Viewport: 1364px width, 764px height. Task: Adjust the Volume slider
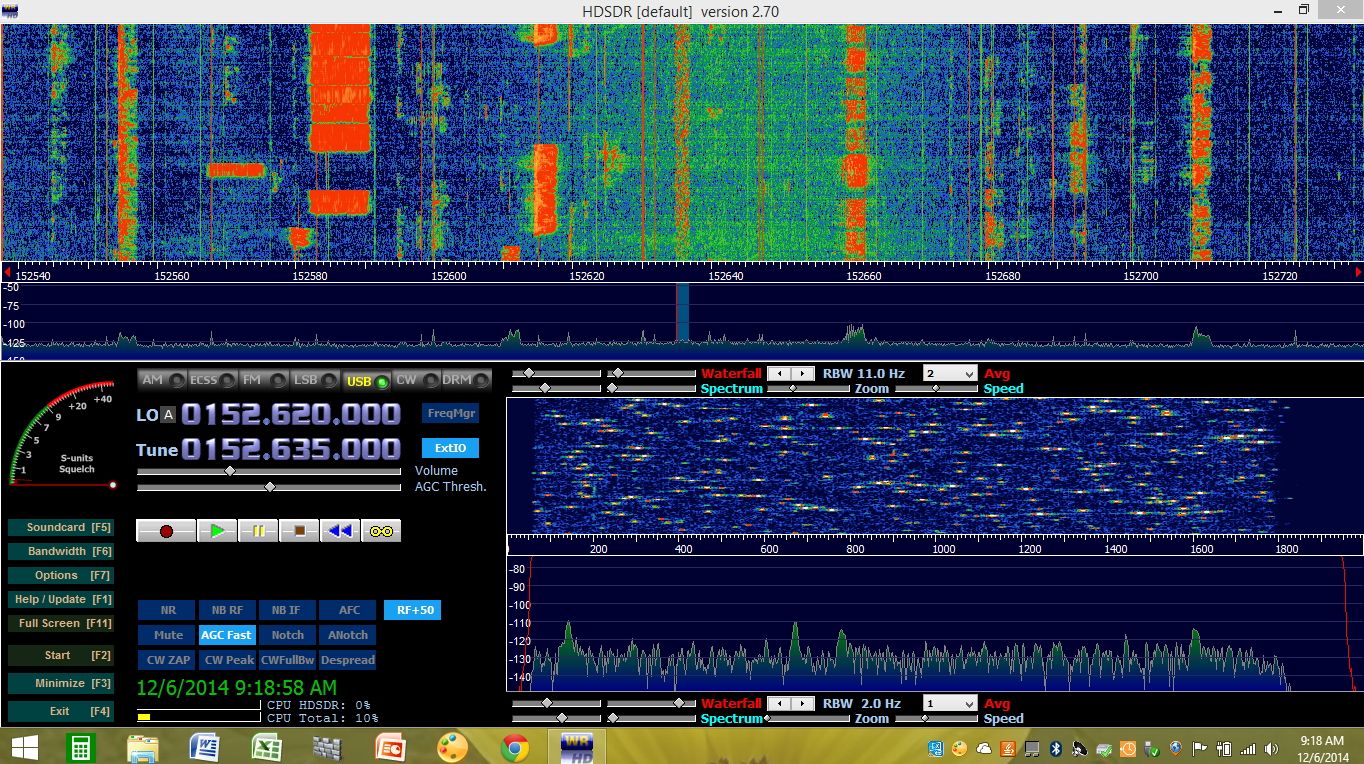point(269,470)
